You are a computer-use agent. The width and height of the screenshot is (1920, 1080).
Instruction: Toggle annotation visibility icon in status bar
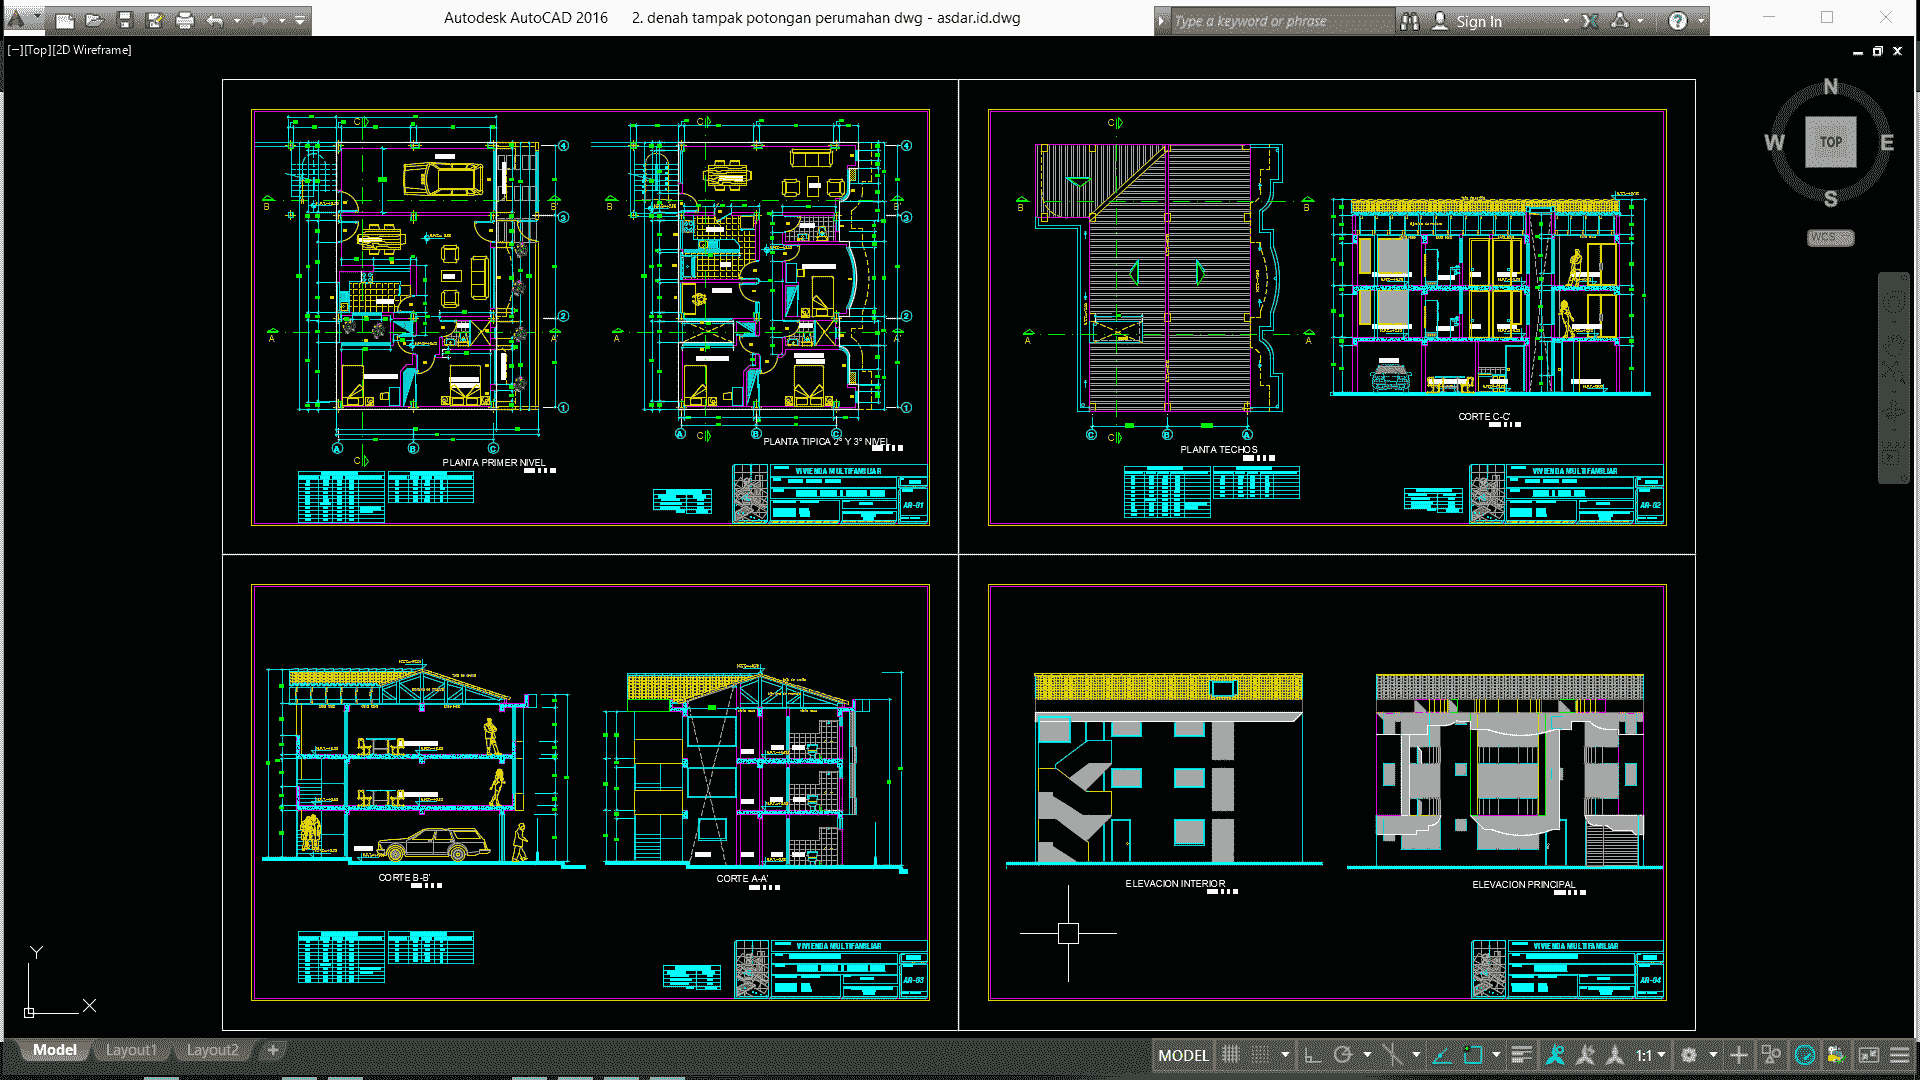pyautogui.click(x=1555, y=1055)
